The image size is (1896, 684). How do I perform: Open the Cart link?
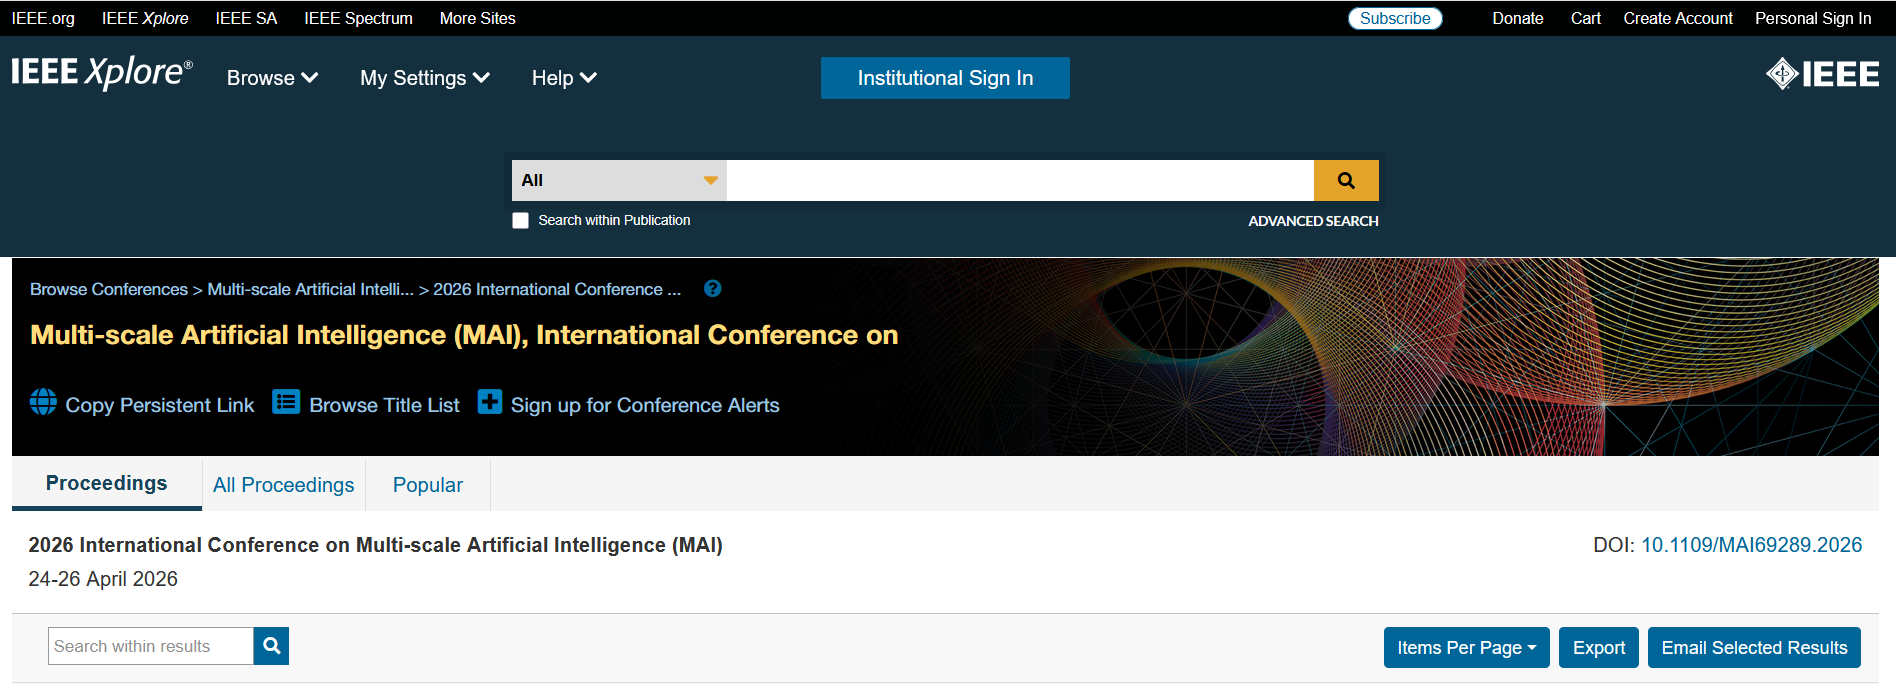coord(1585,18)
